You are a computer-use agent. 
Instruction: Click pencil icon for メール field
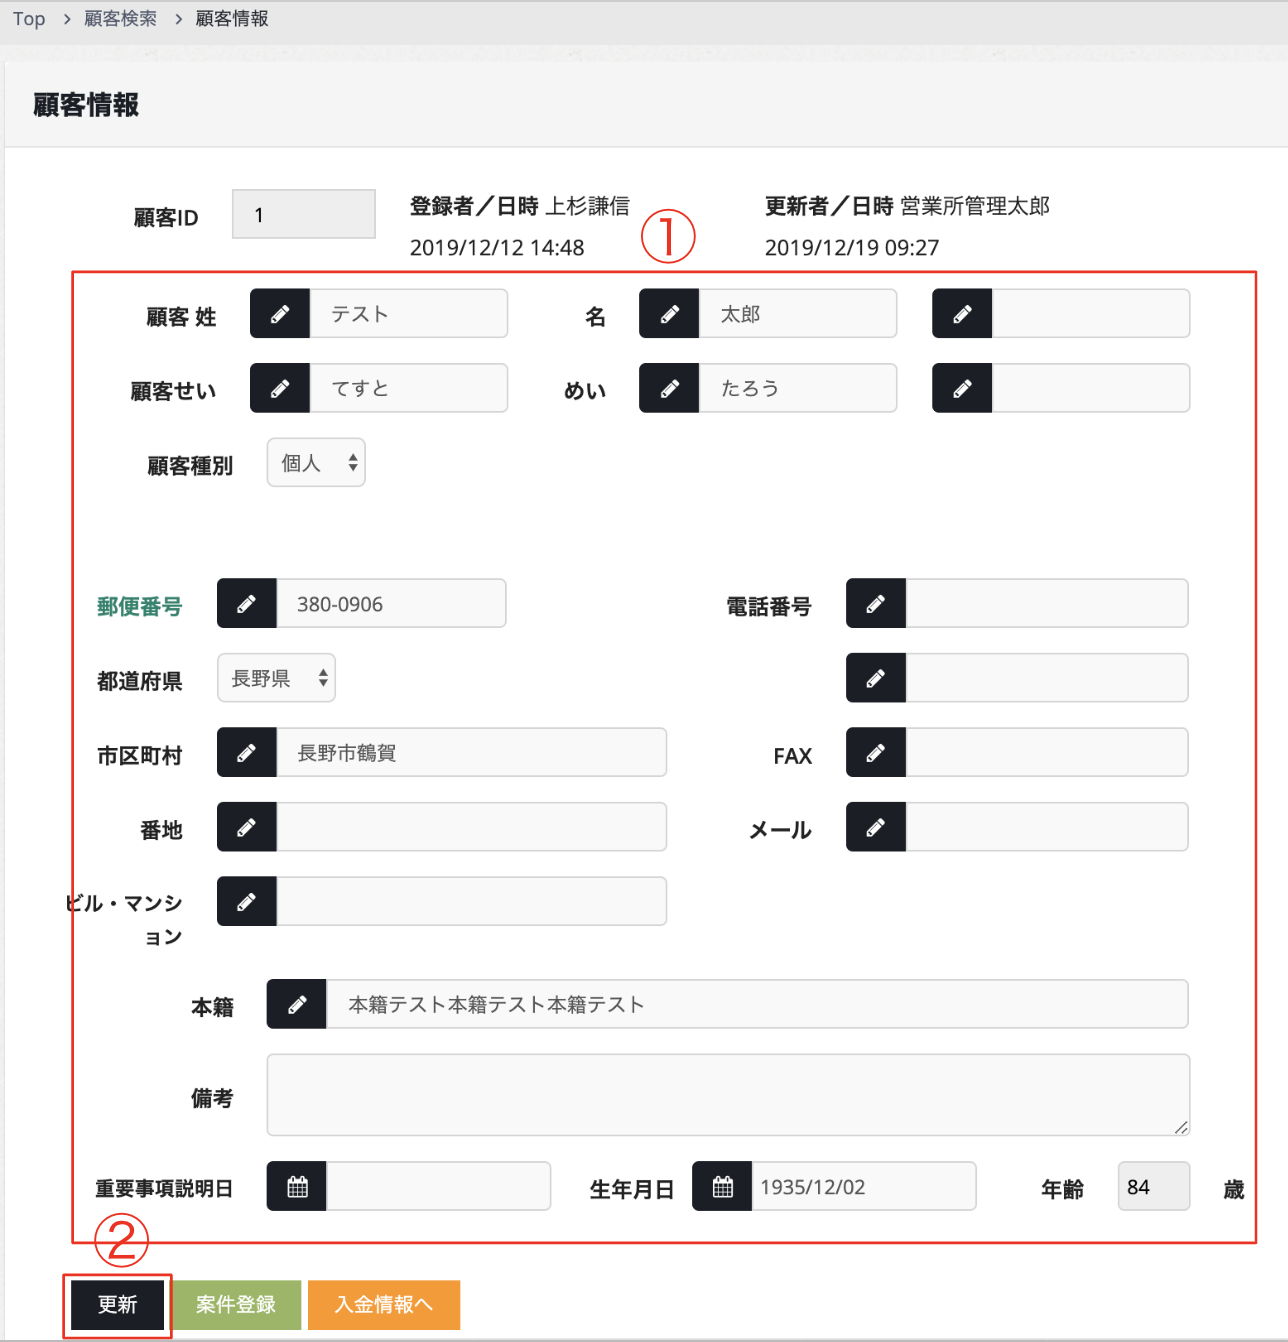(876, 827)
